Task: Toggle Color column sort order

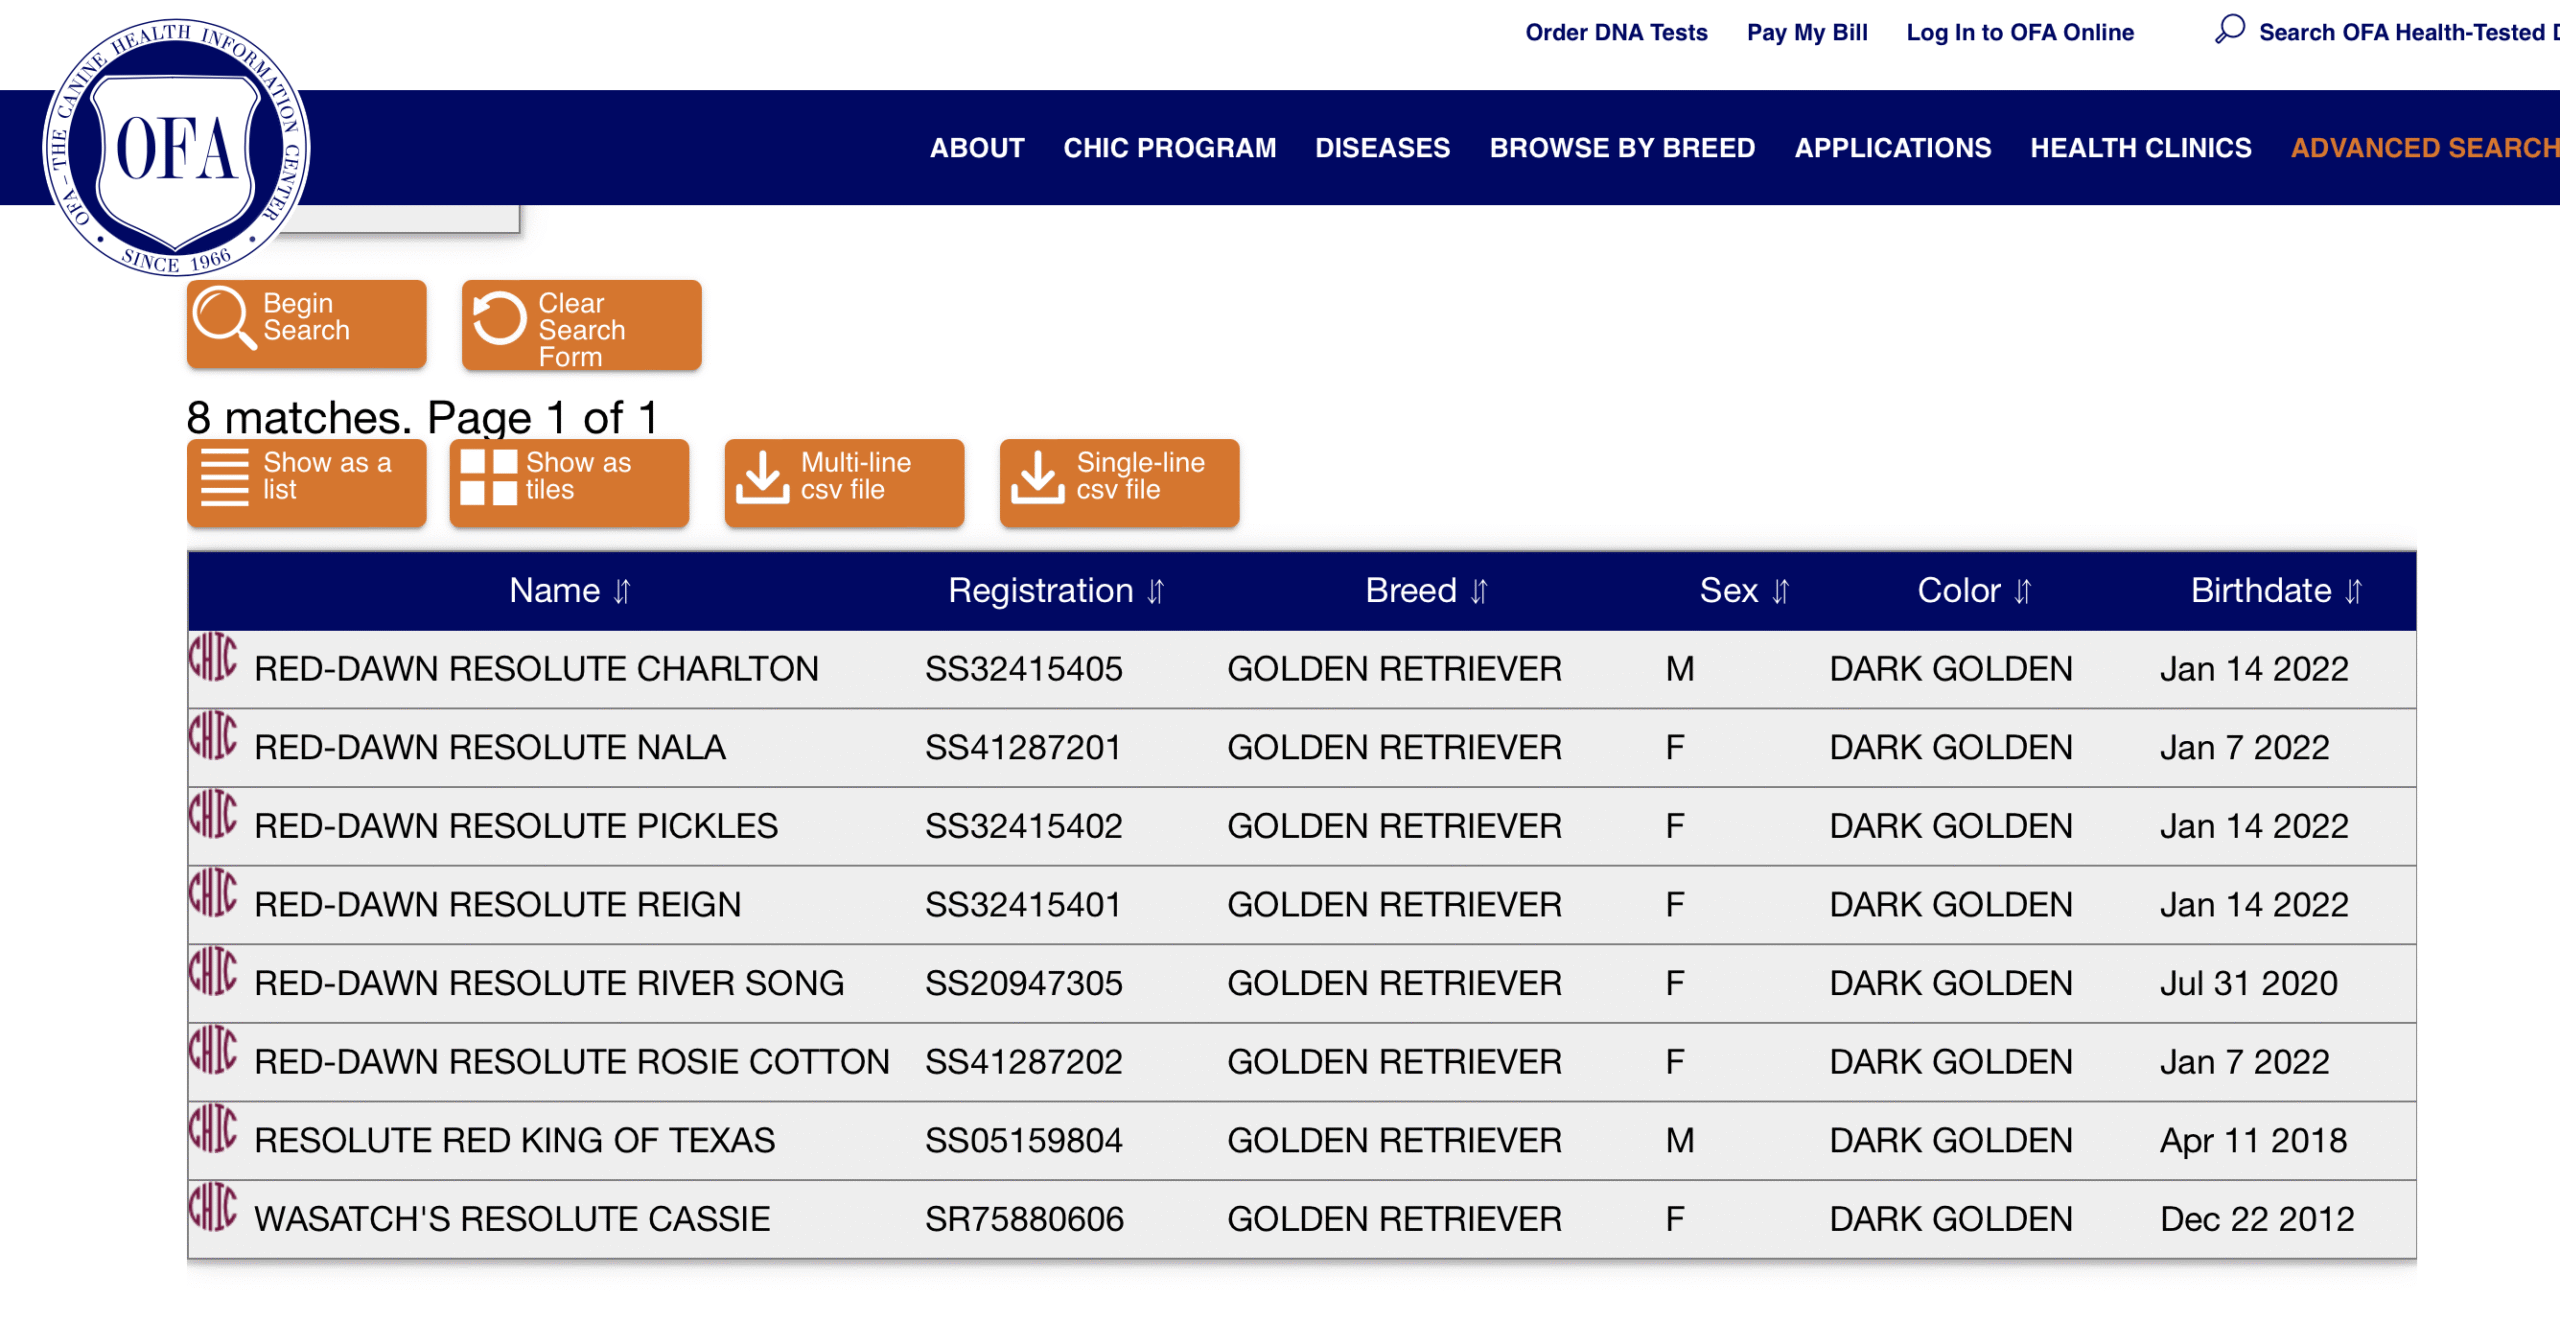Action: pyautogui.click(x=2022, y=592)
